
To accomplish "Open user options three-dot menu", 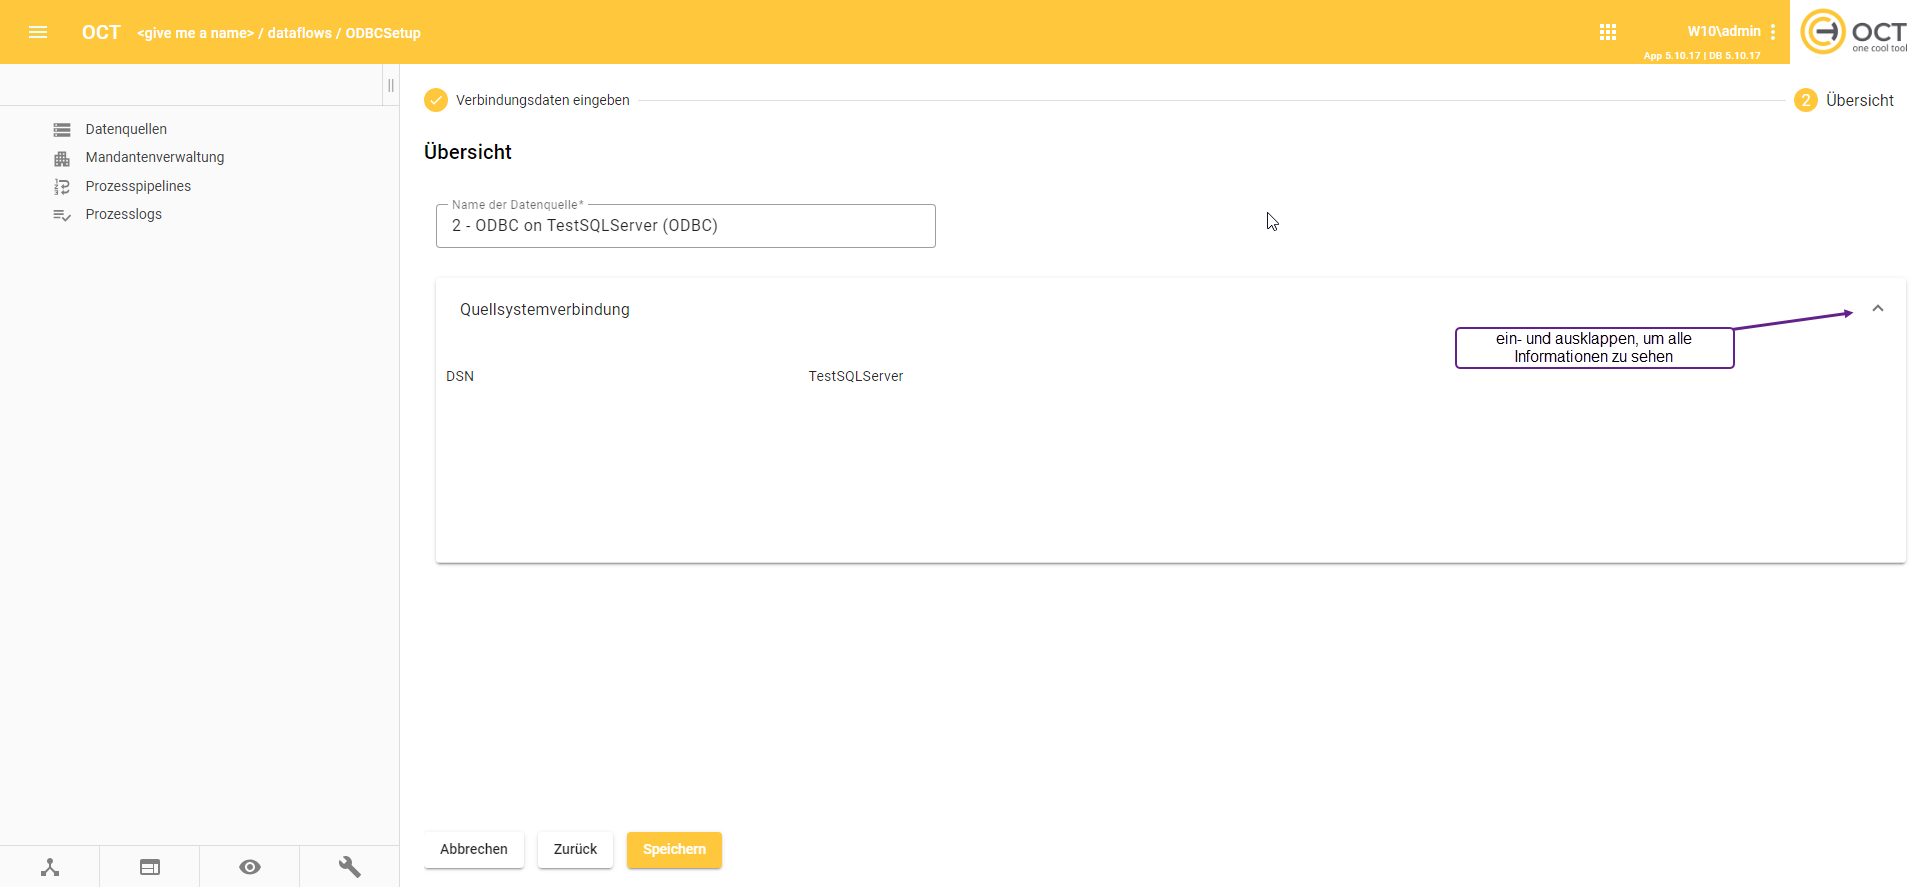I will pyautogui.click(x=1773, y=32).
